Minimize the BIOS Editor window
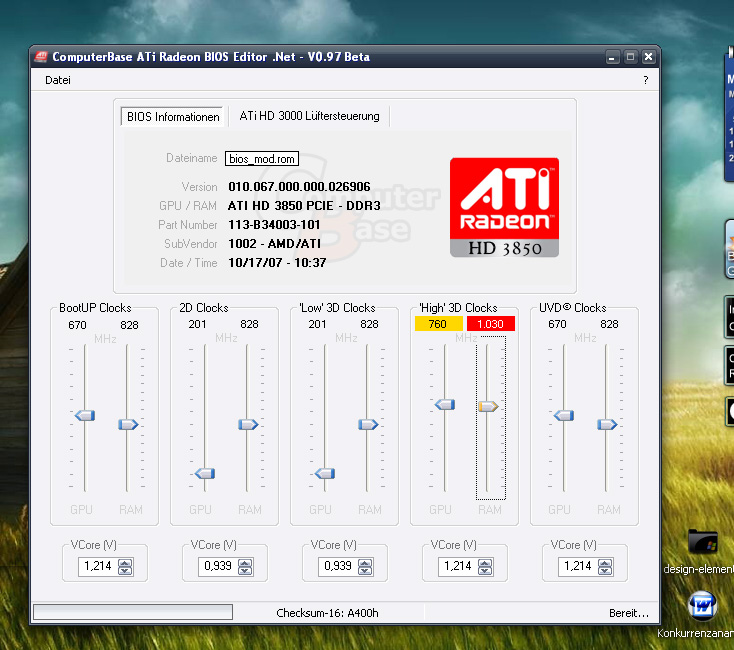Screen dimensions: 734x650 tap(612, 57)
